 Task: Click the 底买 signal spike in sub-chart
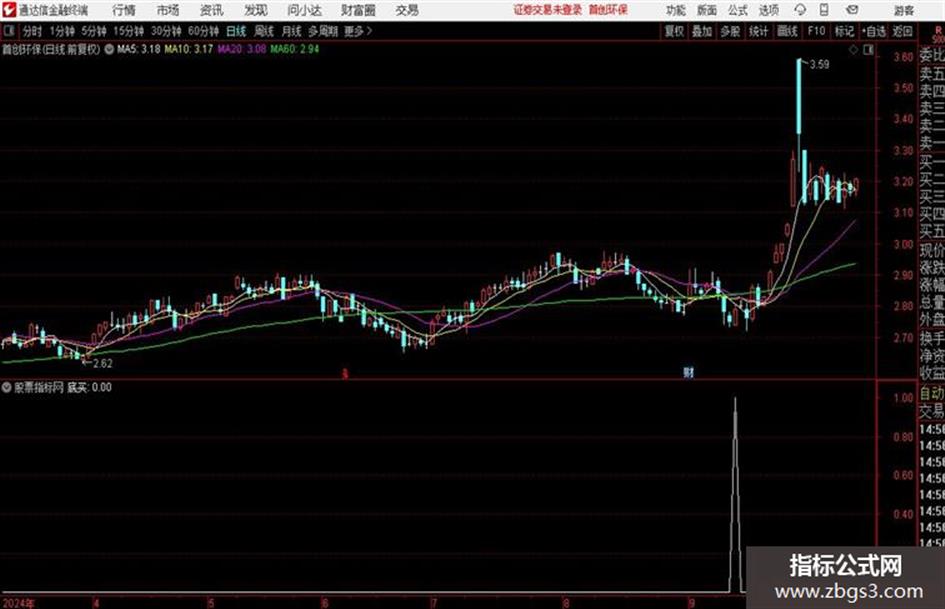pyautogui.click(x=735, y=494)
